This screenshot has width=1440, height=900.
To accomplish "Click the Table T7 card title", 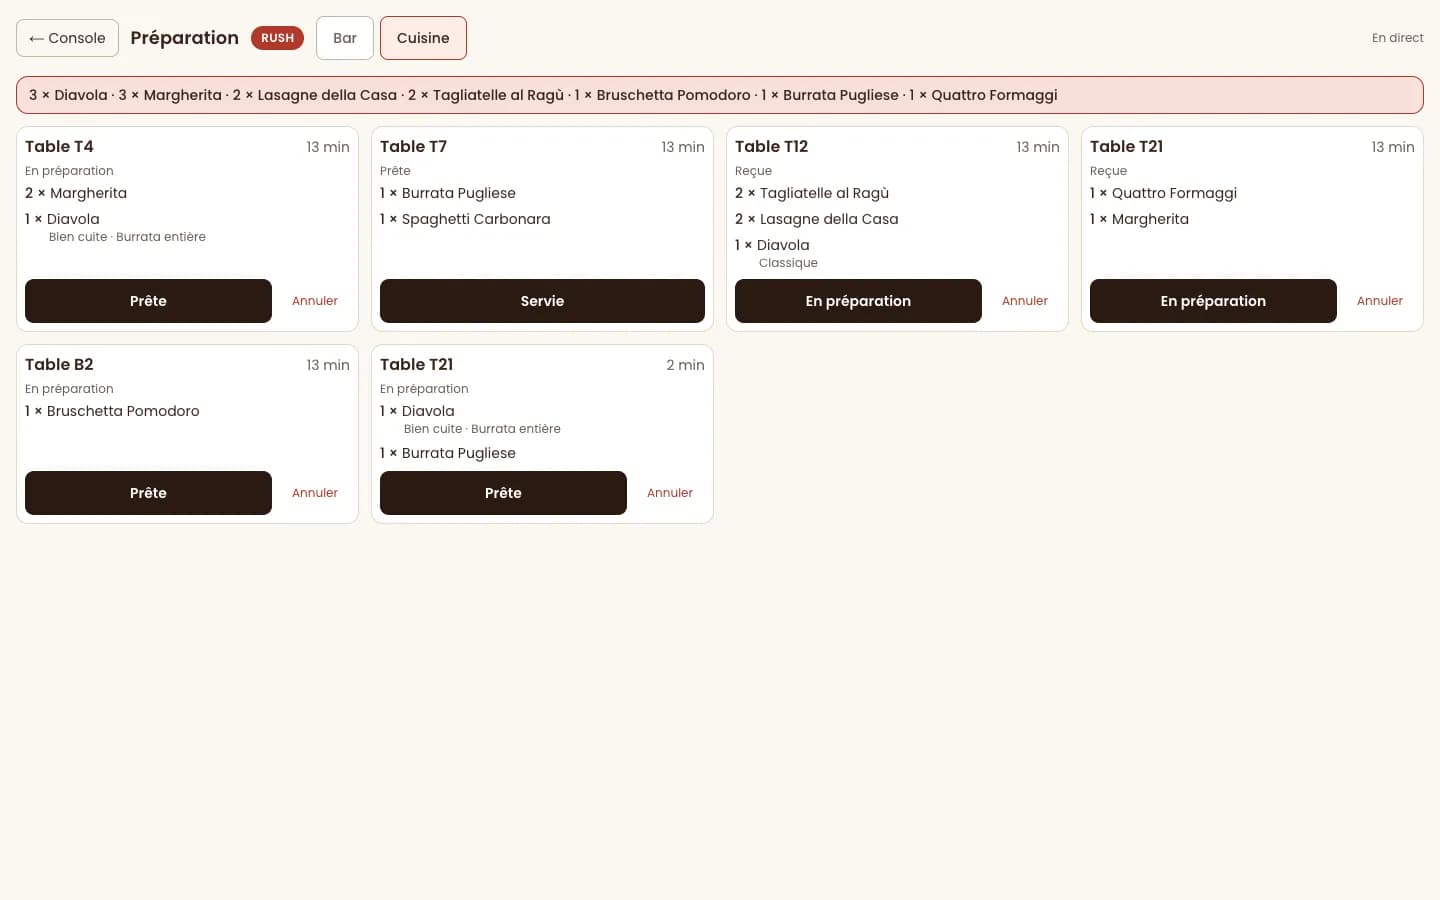I will tap(413, 147).
